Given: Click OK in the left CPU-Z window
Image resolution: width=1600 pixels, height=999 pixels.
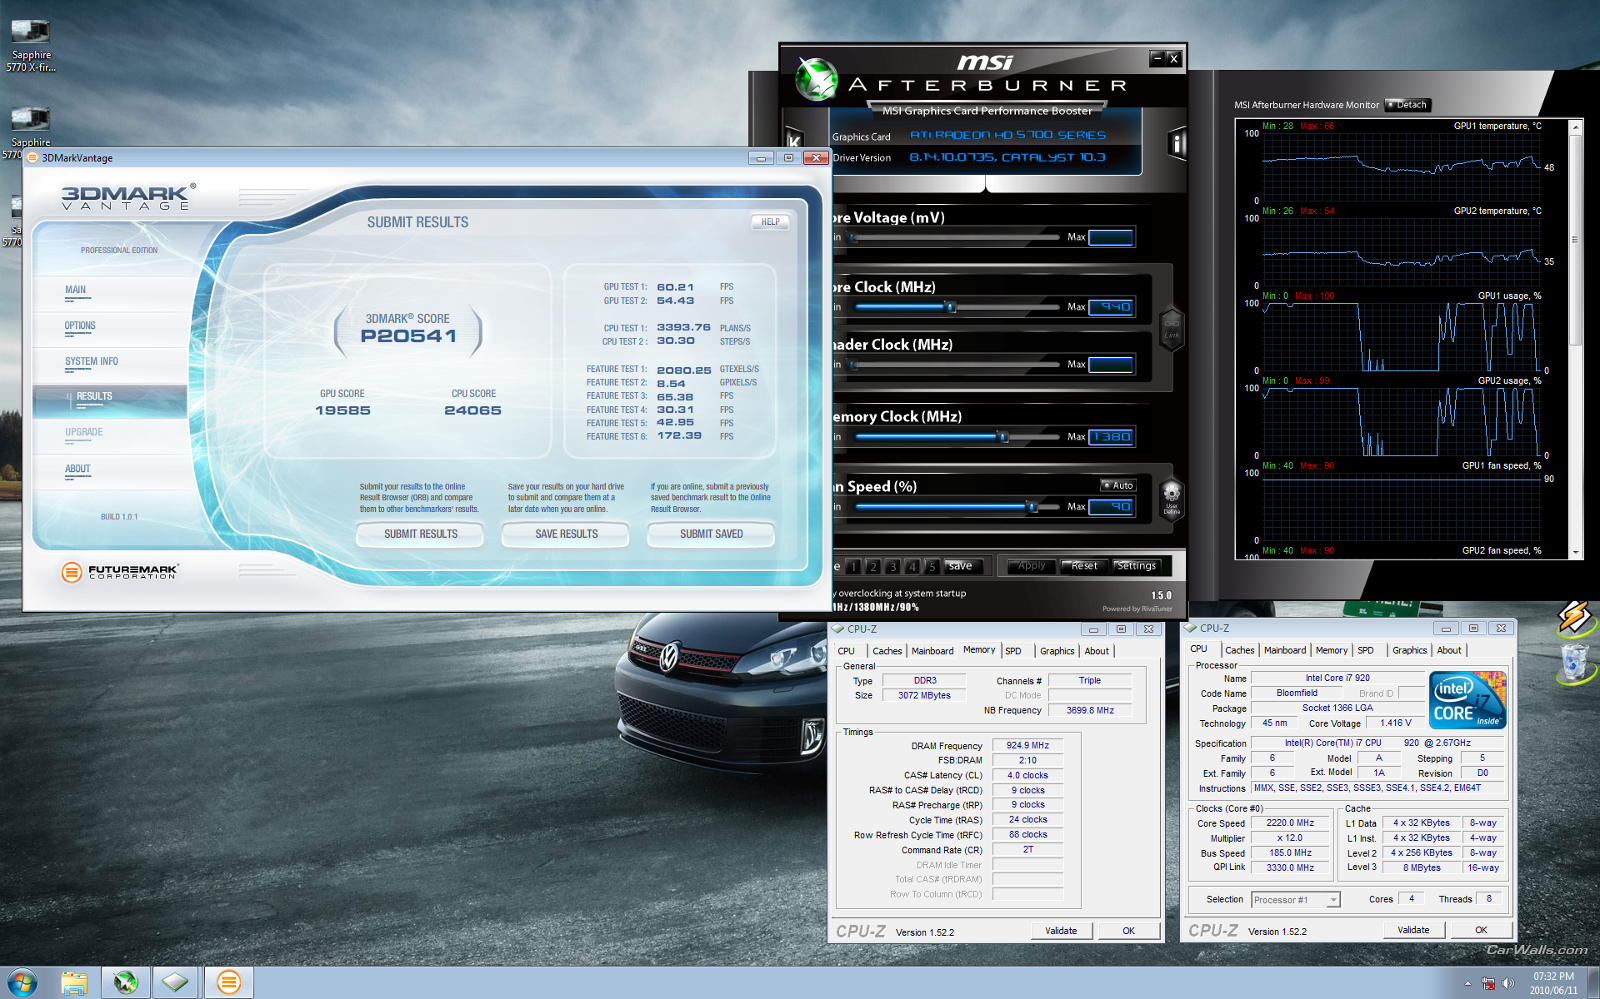Looking at the screenshot, I should 1128,931.
